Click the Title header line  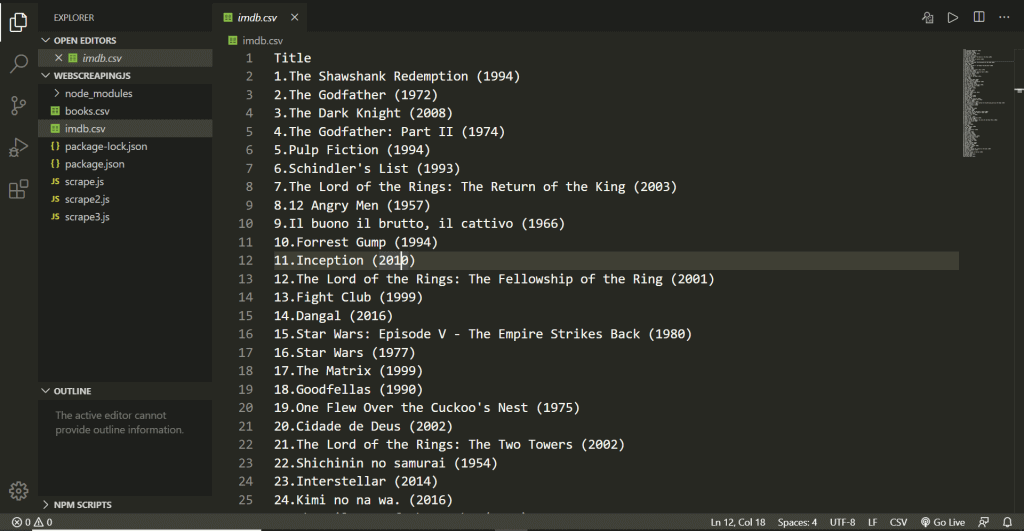click(293, 58)
